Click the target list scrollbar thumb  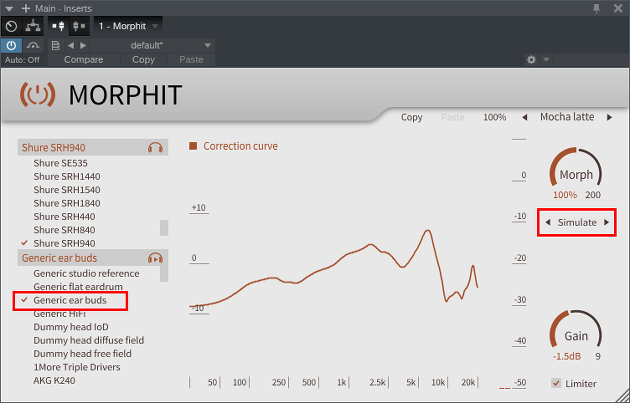pyautogui.click(x=164, y=274)
